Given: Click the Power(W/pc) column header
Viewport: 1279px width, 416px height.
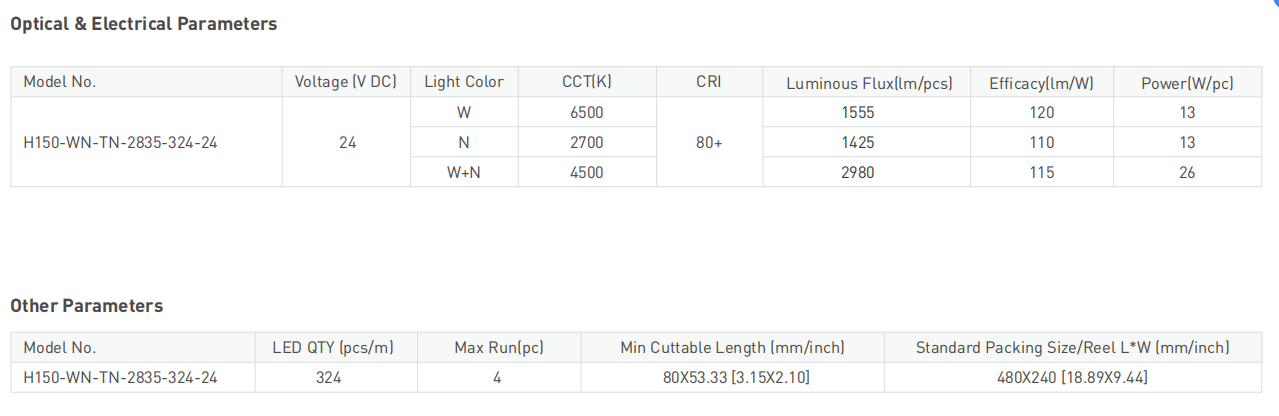Looking at the screenshot, I should pyautogui.click(x=1187, y=83).
